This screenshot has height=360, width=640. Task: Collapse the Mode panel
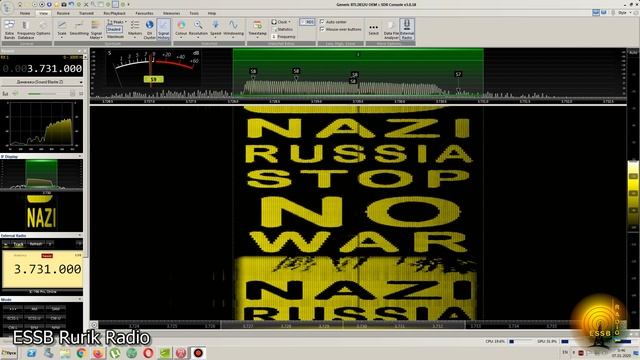[x=80, y=299]
